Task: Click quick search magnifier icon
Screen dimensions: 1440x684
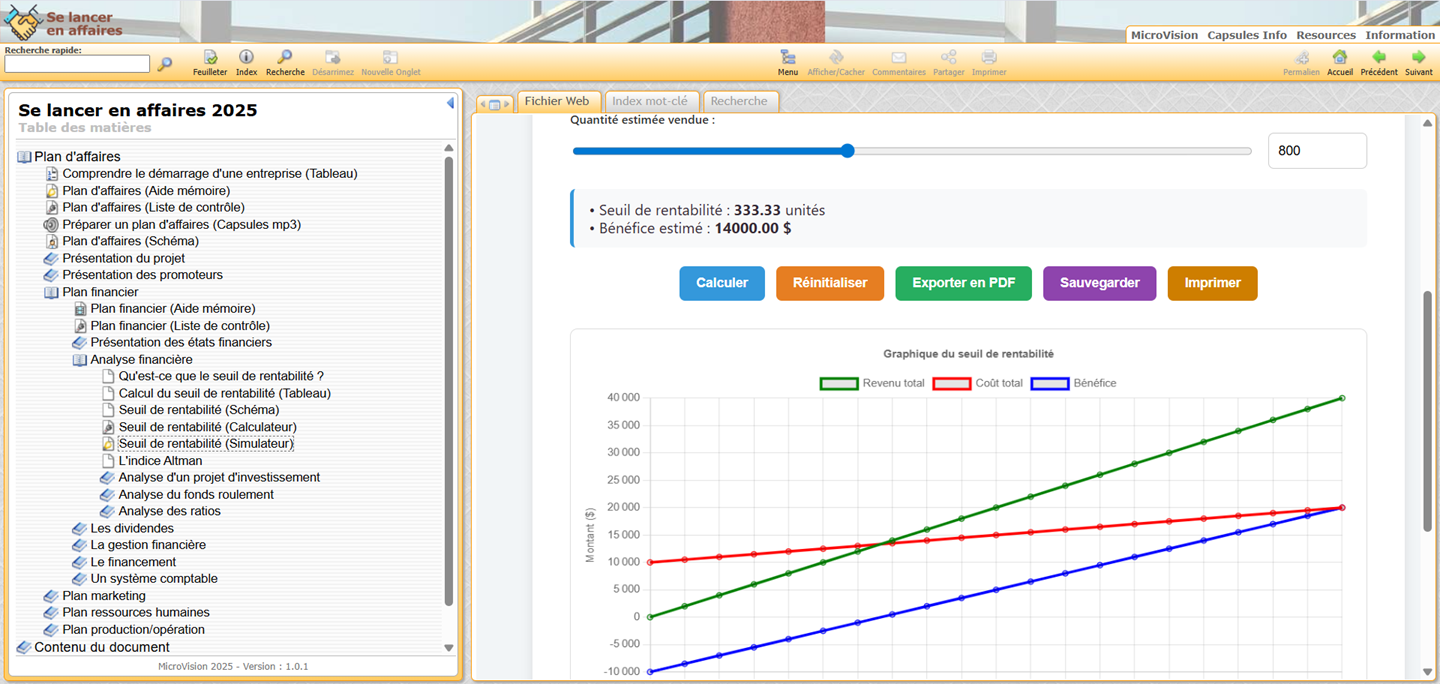Action: tap(165, 64)
